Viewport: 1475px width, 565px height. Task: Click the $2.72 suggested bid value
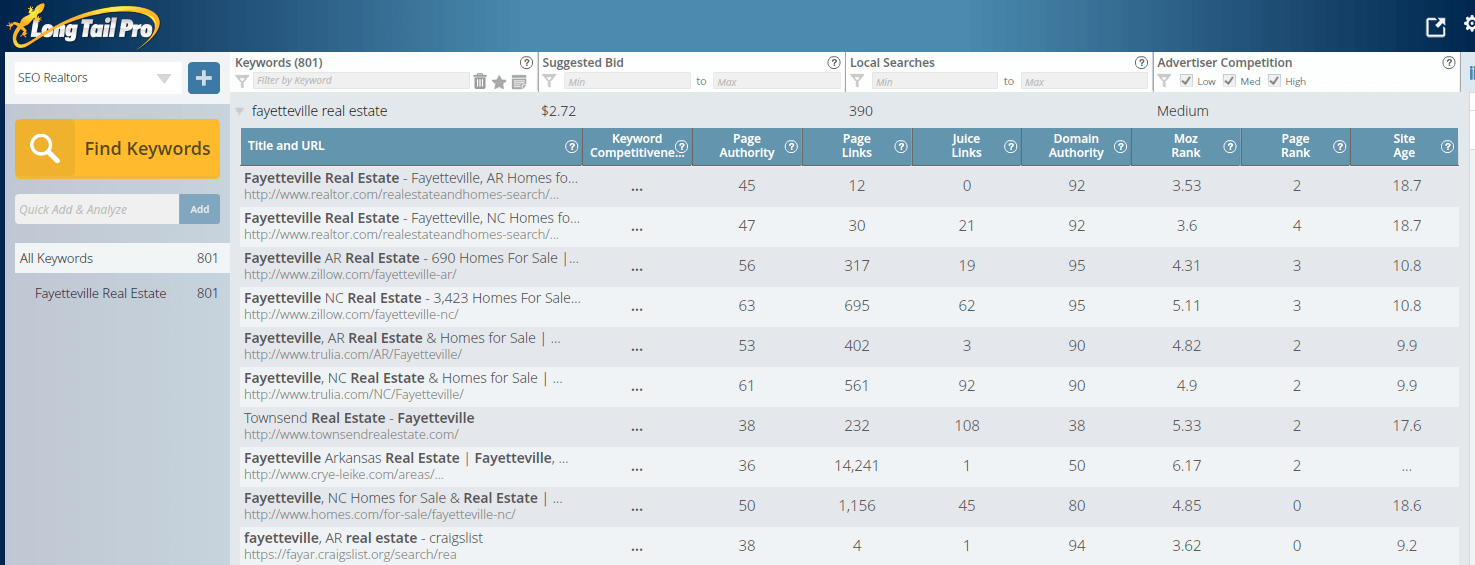pyautogui.click(x=559, y=111)
